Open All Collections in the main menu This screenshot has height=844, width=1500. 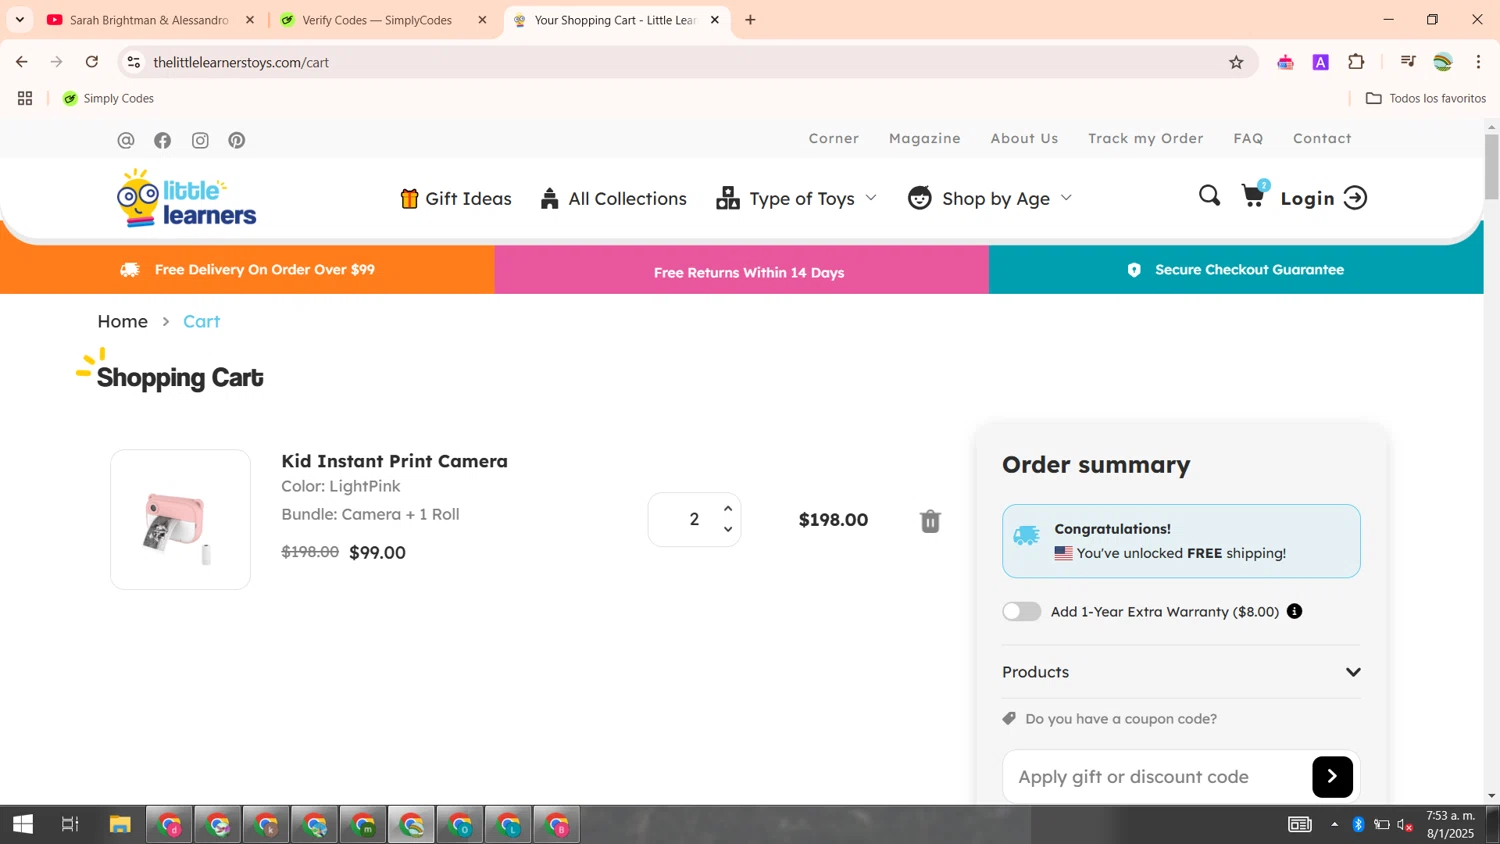click(613, 198)
